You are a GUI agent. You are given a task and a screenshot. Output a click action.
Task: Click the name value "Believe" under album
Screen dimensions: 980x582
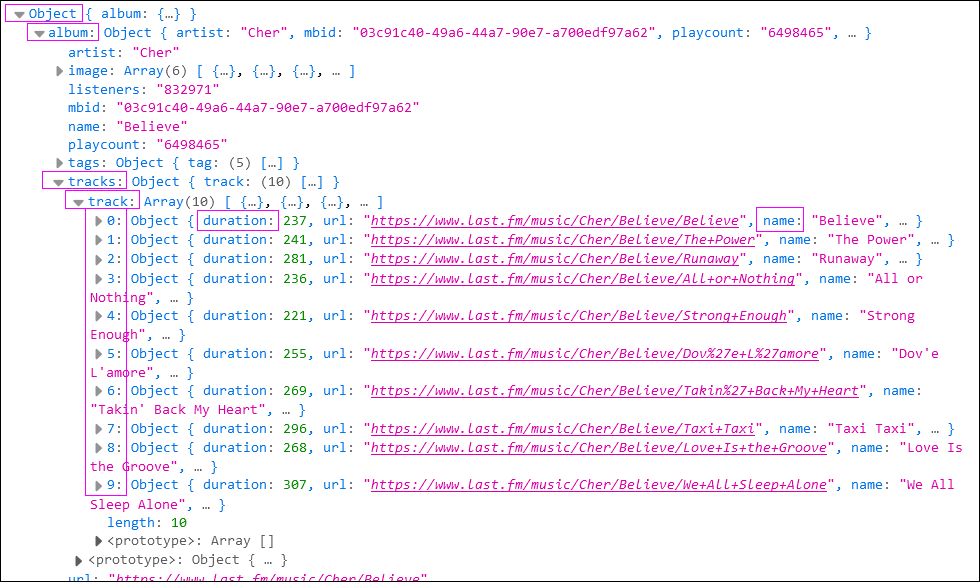152,126
